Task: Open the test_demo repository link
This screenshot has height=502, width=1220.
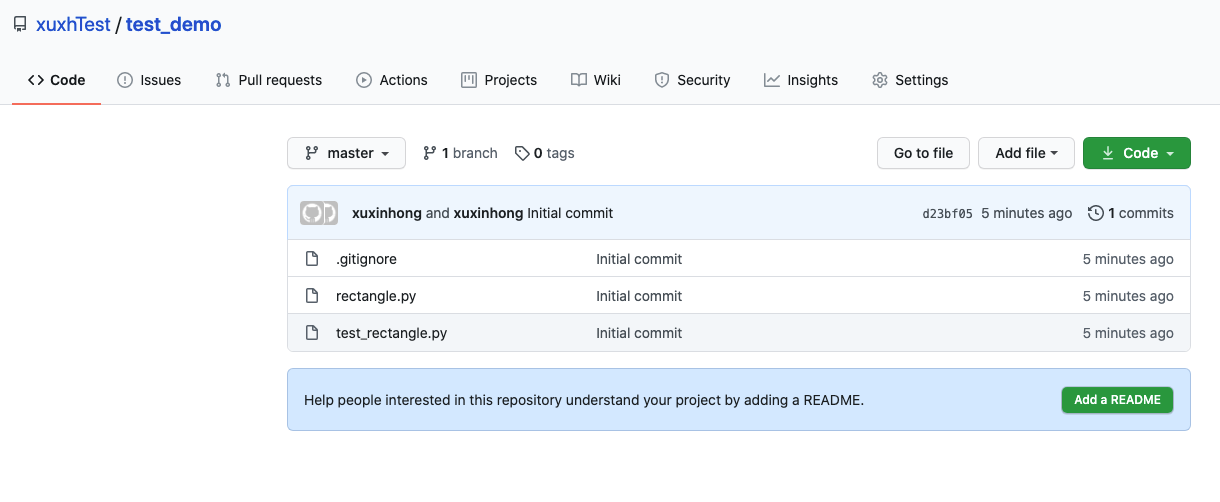Action: [174, 25]
